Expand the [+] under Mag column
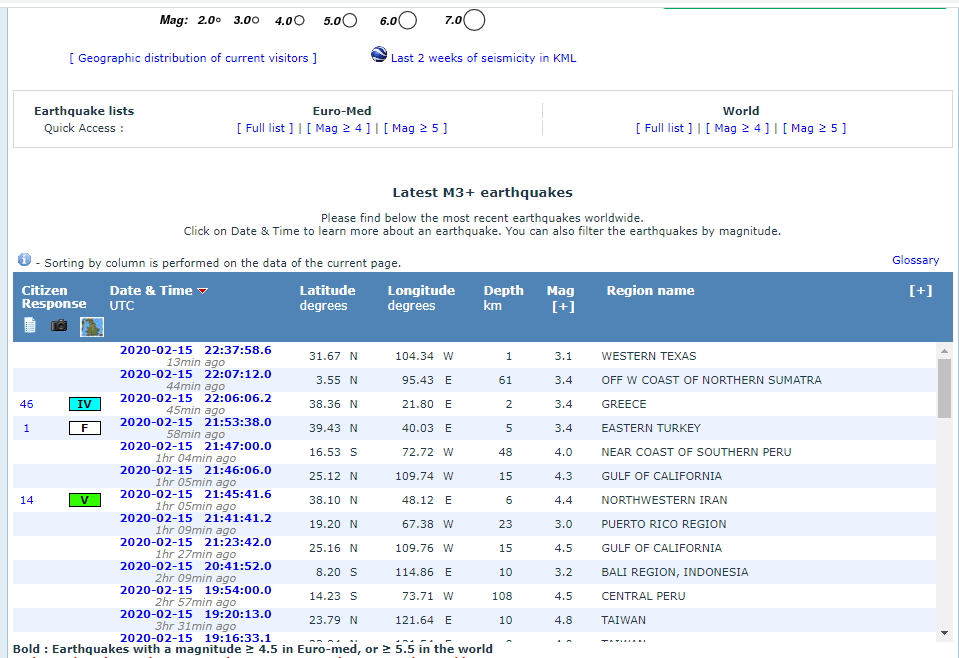Screen dimensions: 959x658 pyautogui.click(x=563, y=306)
